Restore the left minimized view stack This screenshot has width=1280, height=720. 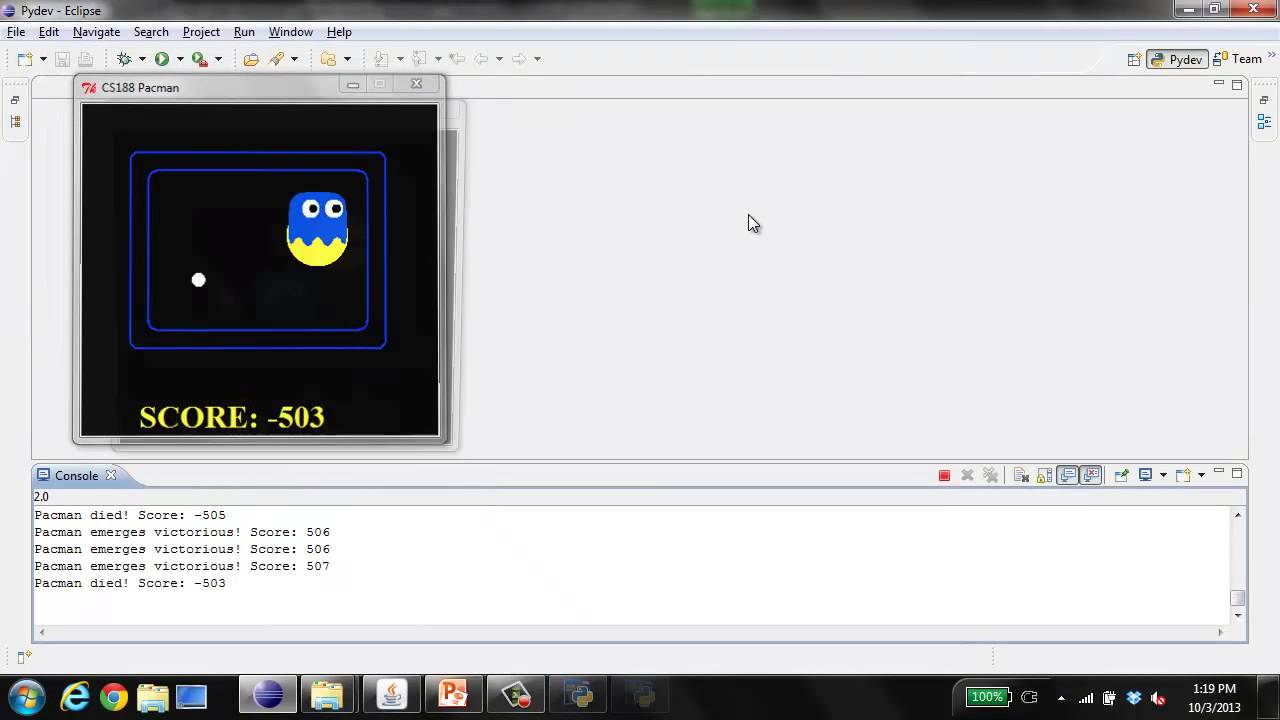point(15,100)
